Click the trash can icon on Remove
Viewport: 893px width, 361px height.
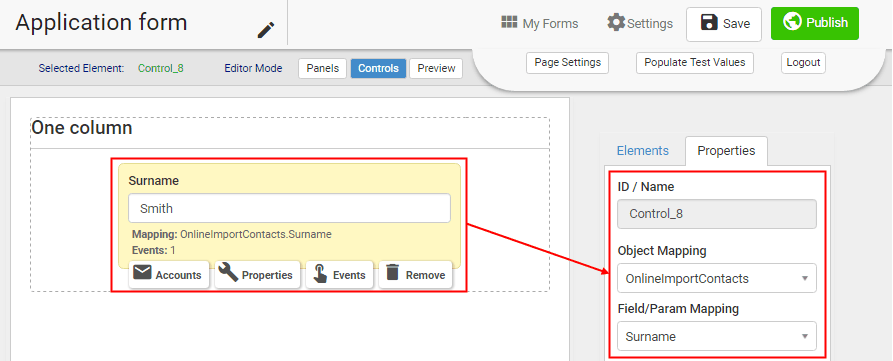(x=392, y=273)
